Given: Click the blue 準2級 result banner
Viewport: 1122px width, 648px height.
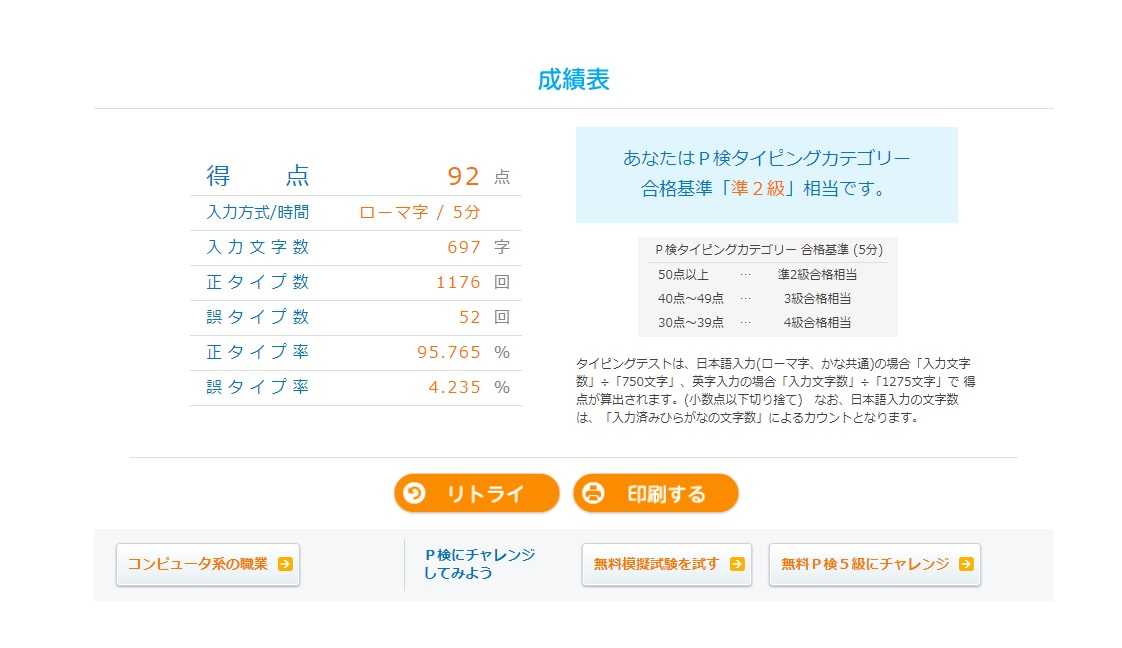Looking at the screenshot, I should click(x=766, y=175).
